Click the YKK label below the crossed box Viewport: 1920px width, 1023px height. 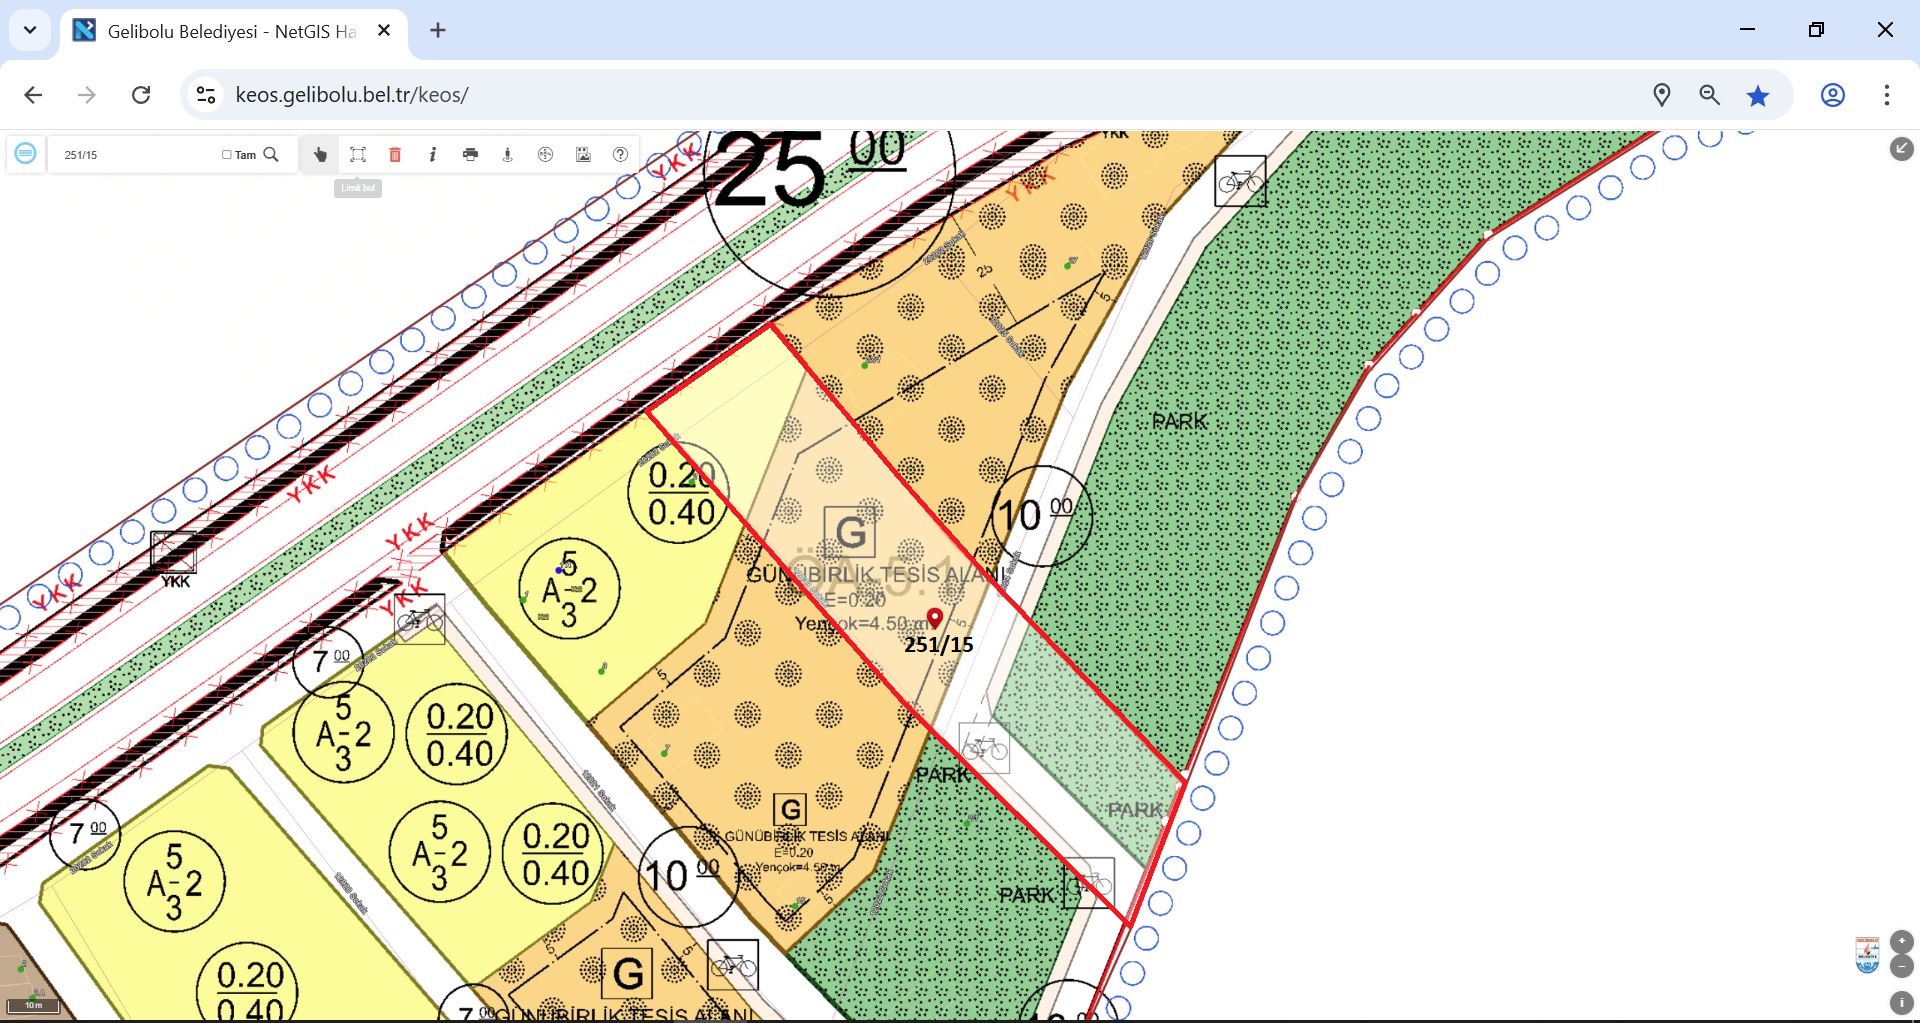point(175,582)
